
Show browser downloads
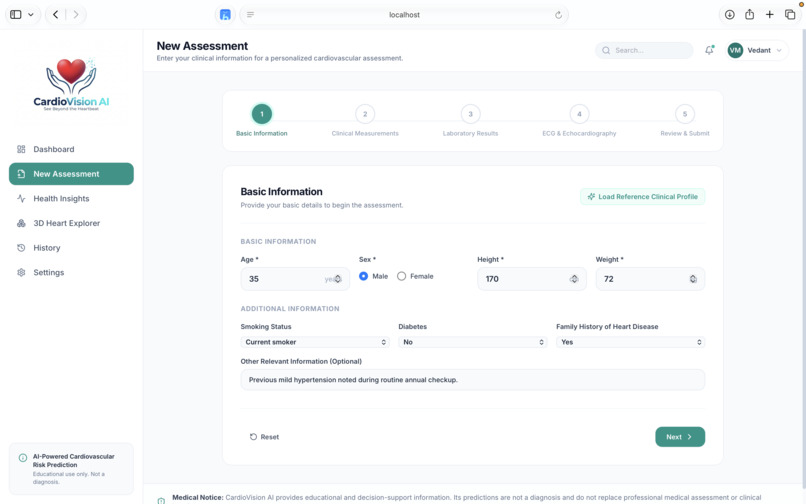(x=729, y=14)
